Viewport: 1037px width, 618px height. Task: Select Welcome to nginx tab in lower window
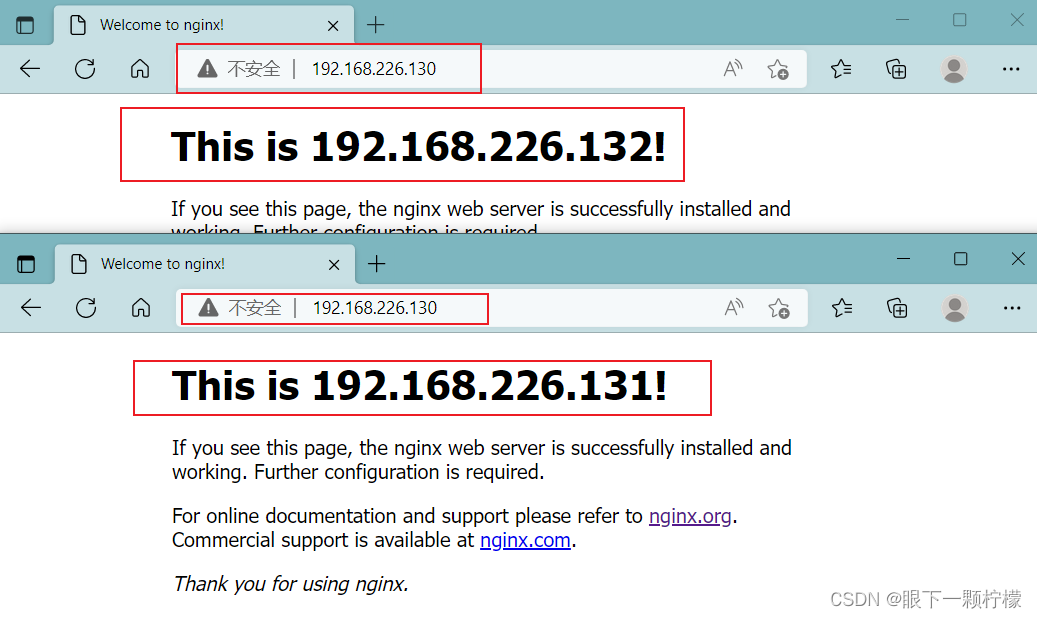tap(205, 264)
